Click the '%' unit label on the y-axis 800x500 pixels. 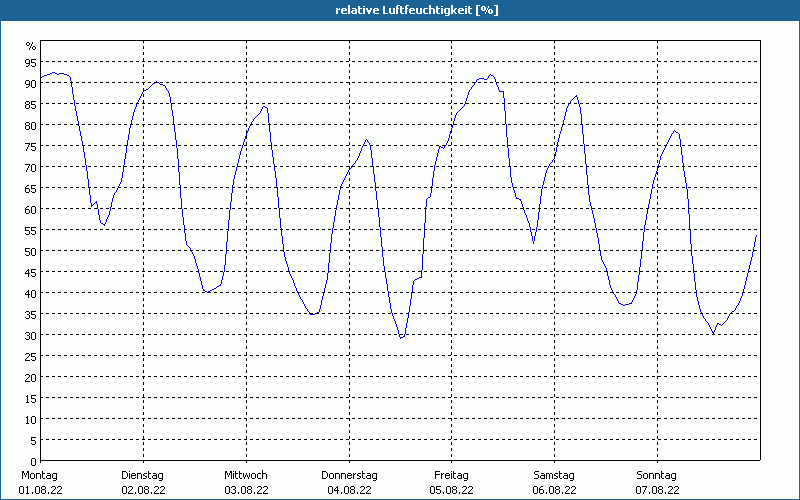coord(31,46)
